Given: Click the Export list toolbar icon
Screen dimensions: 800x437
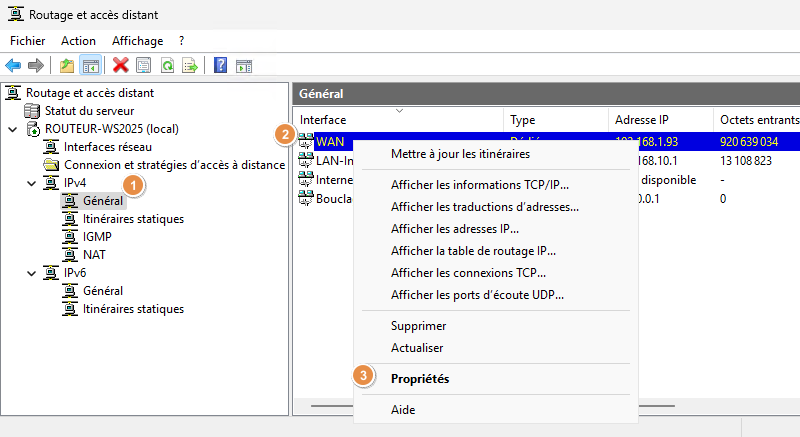Looking at the screenshot, I should 190,65.
